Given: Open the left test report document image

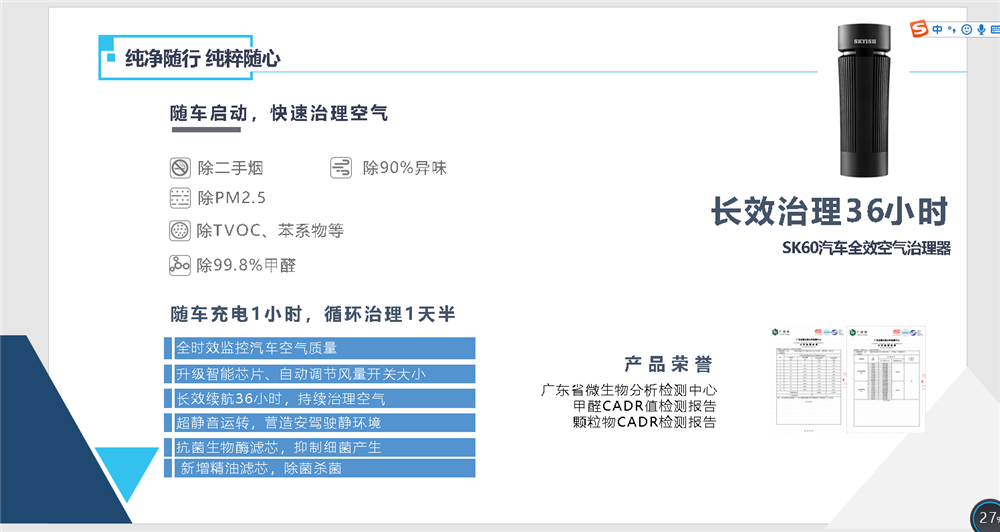Looking at the screenshot, I should [x=807, y=378].
